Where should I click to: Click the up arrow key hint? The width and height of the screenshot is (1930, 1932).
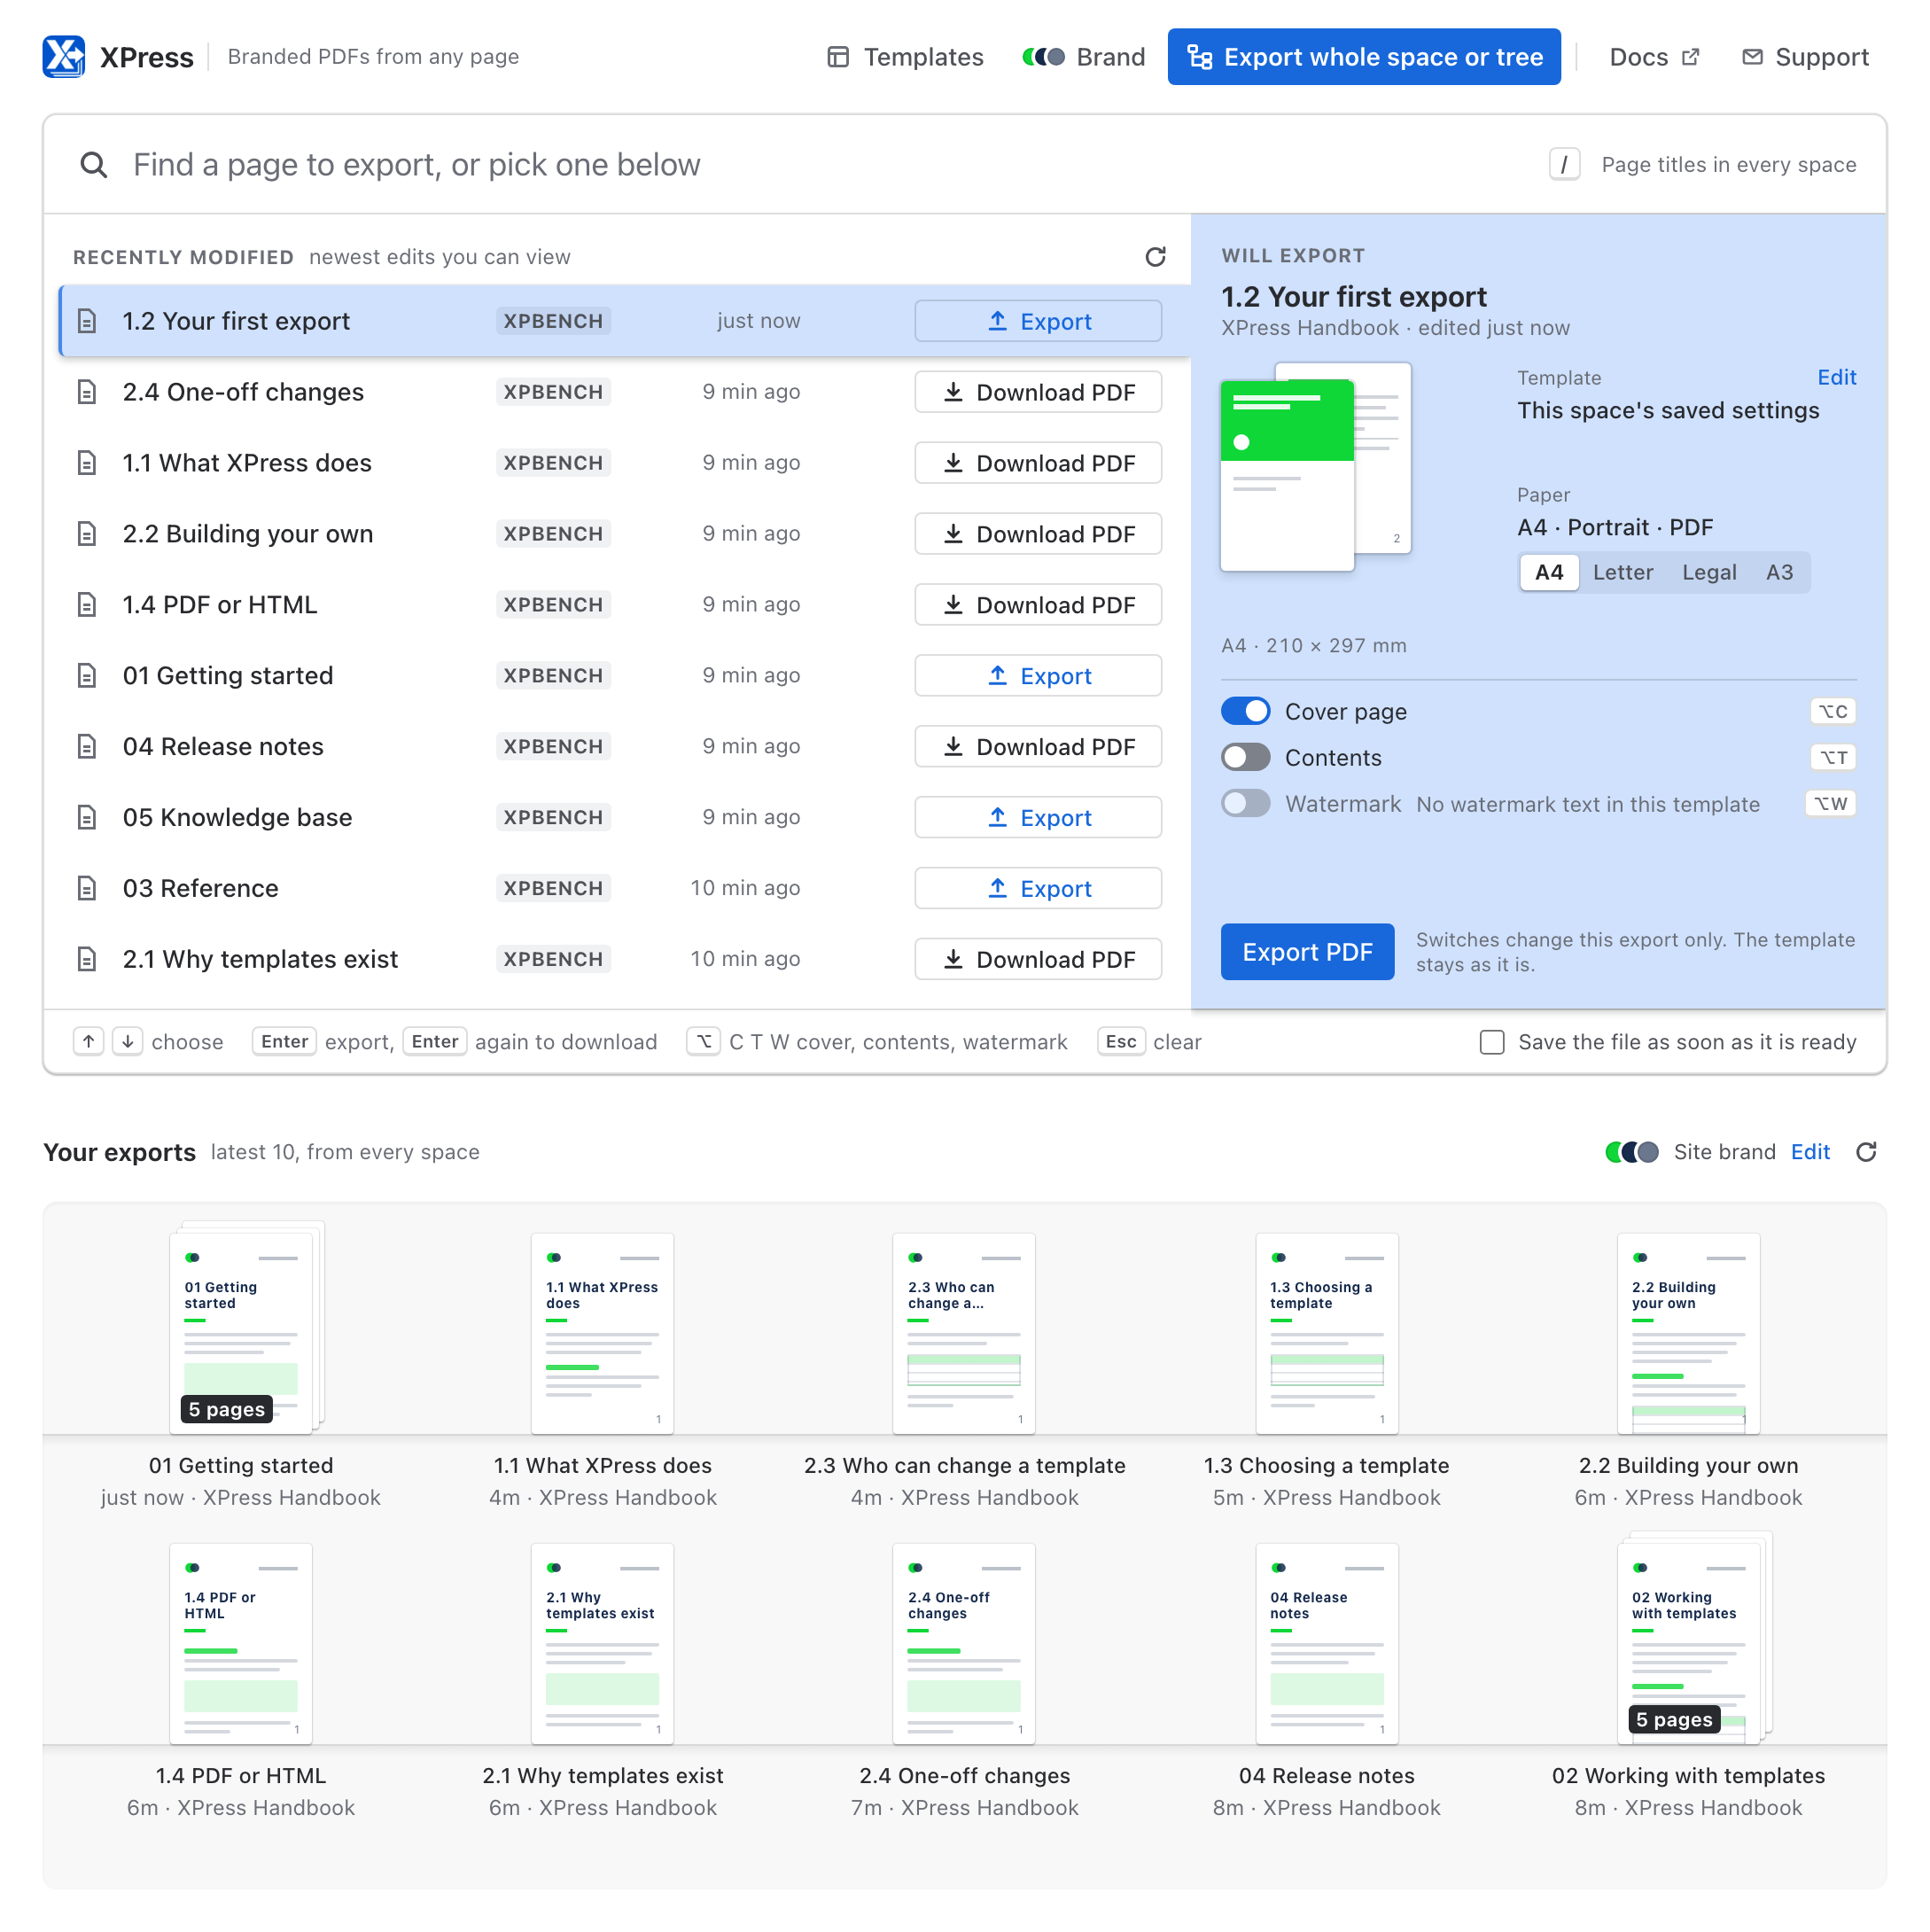pyautogui.click(x=89, y=1042)
